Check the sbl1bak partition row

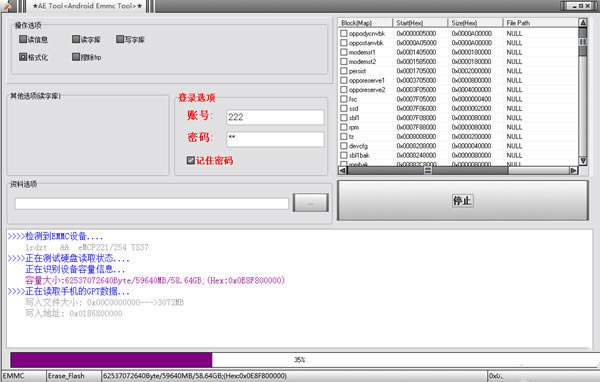[344, 155]
